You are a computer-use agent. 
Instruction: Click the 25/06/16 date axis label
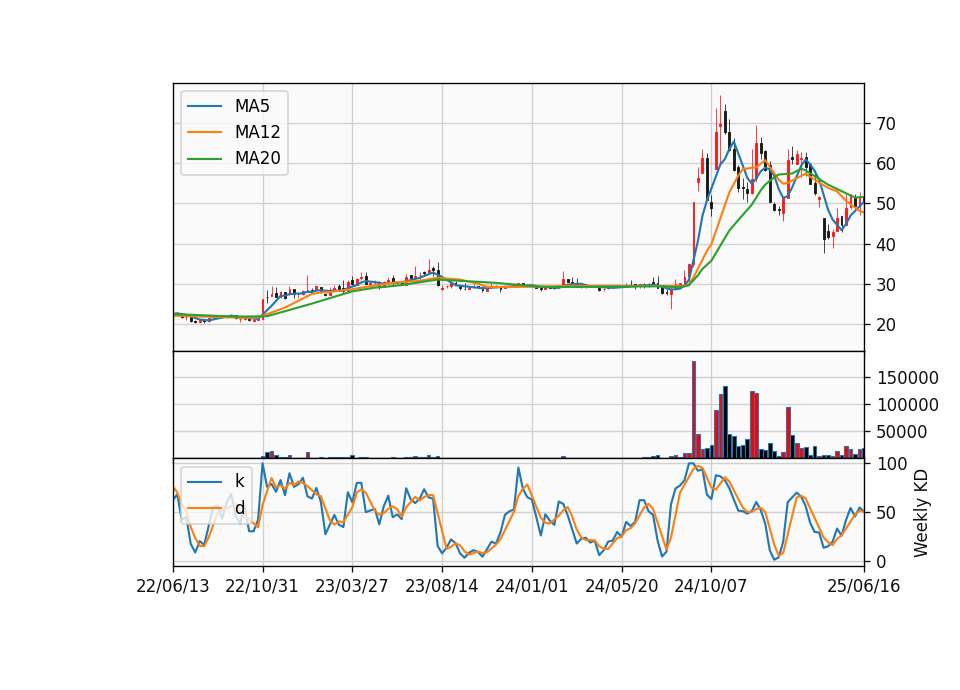click(864, 586)
